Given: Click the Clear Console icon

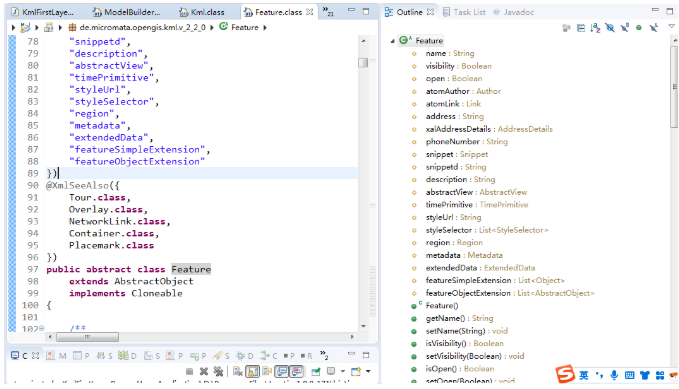Looking at the screenshot, I should click(238, 371).
